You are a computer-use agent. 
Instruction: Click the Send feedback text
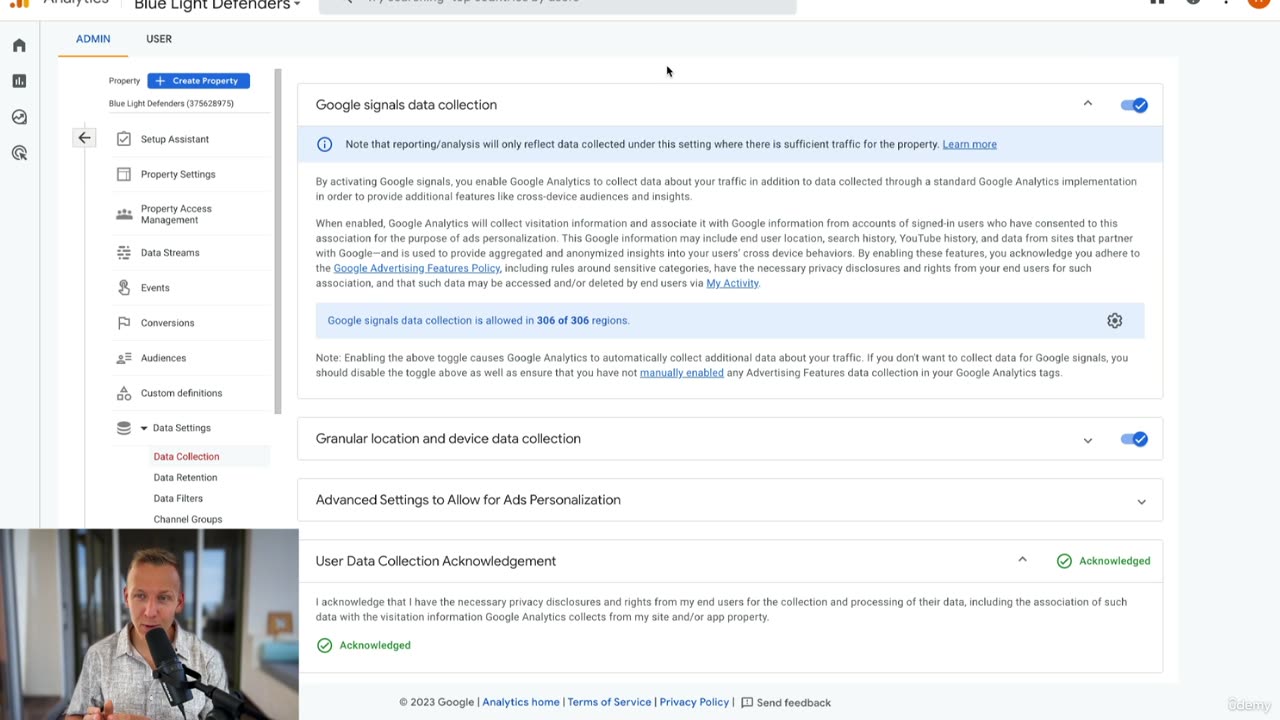coord(794,702)
